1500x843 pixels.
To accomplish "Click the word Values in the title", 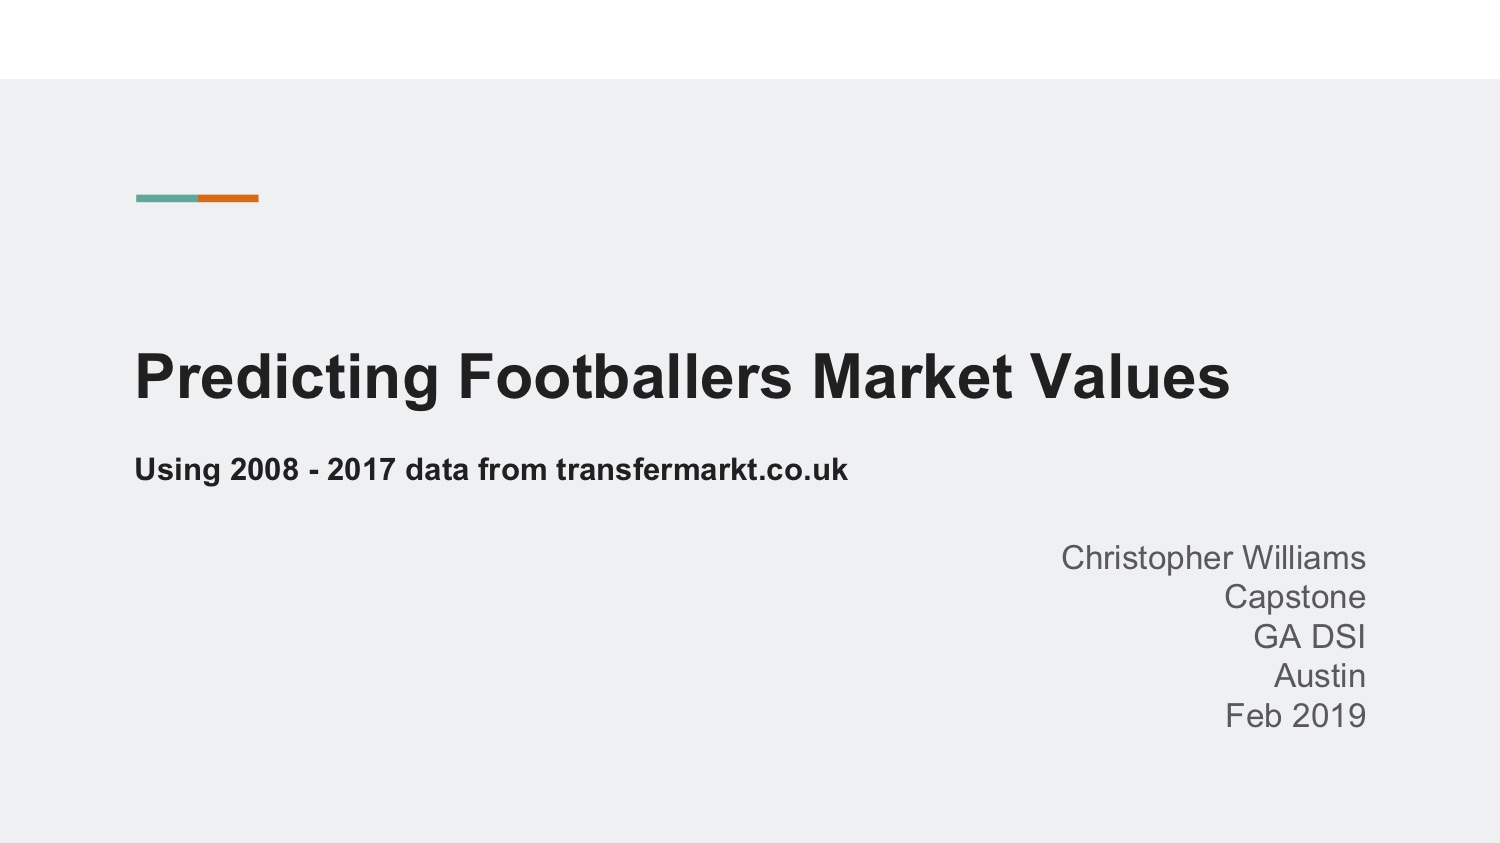I will (1130, 377).
